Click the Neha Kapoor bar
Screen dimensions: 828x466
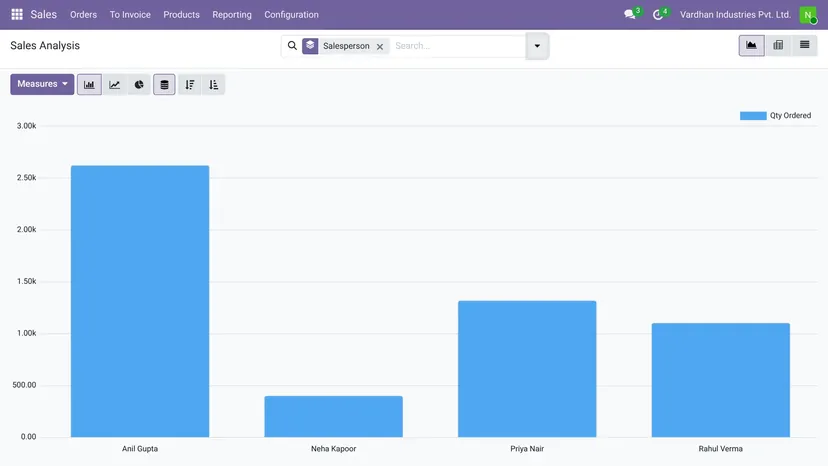coord(333,416)
